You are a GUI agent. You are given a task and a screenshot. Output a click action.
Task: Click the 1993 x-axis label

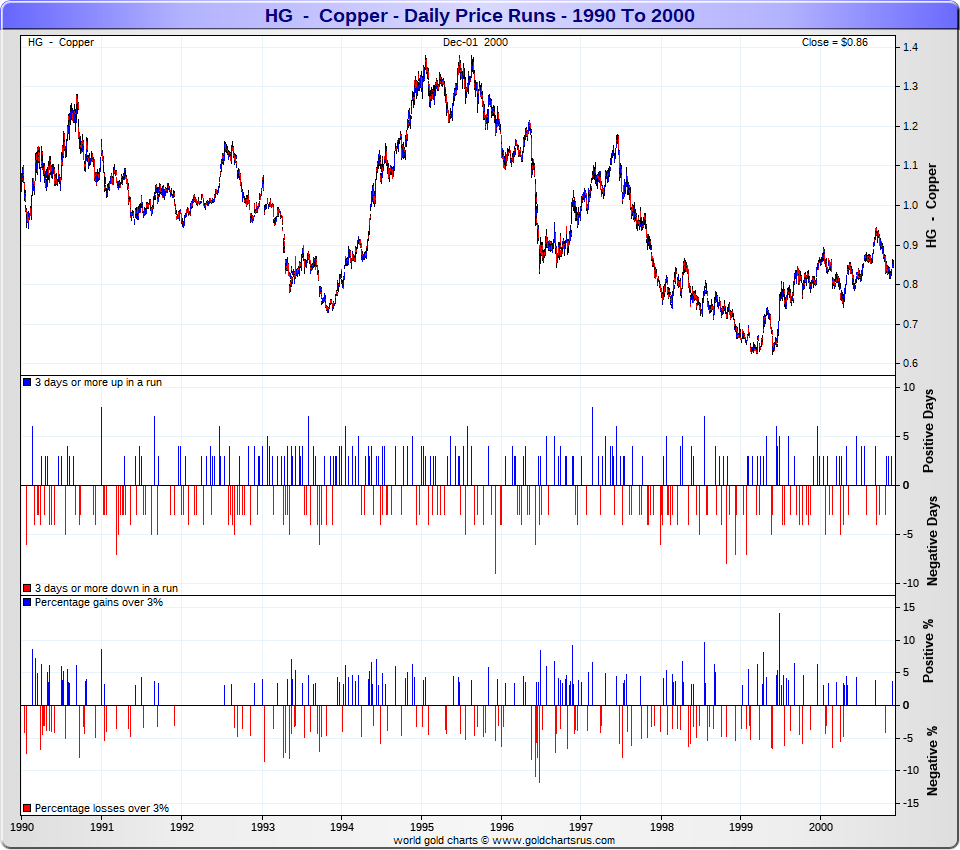pyautogui.click(x=263, y=827)
